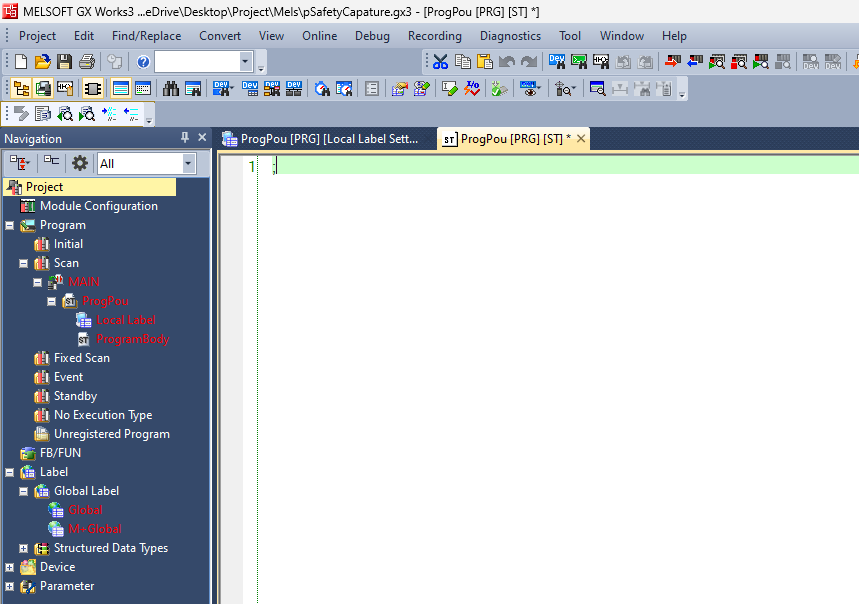This screenshot has width=859, height=604.
Task: Toggle the Connection Destination window button
Action: pyautogui.click(x=43, y=88)
